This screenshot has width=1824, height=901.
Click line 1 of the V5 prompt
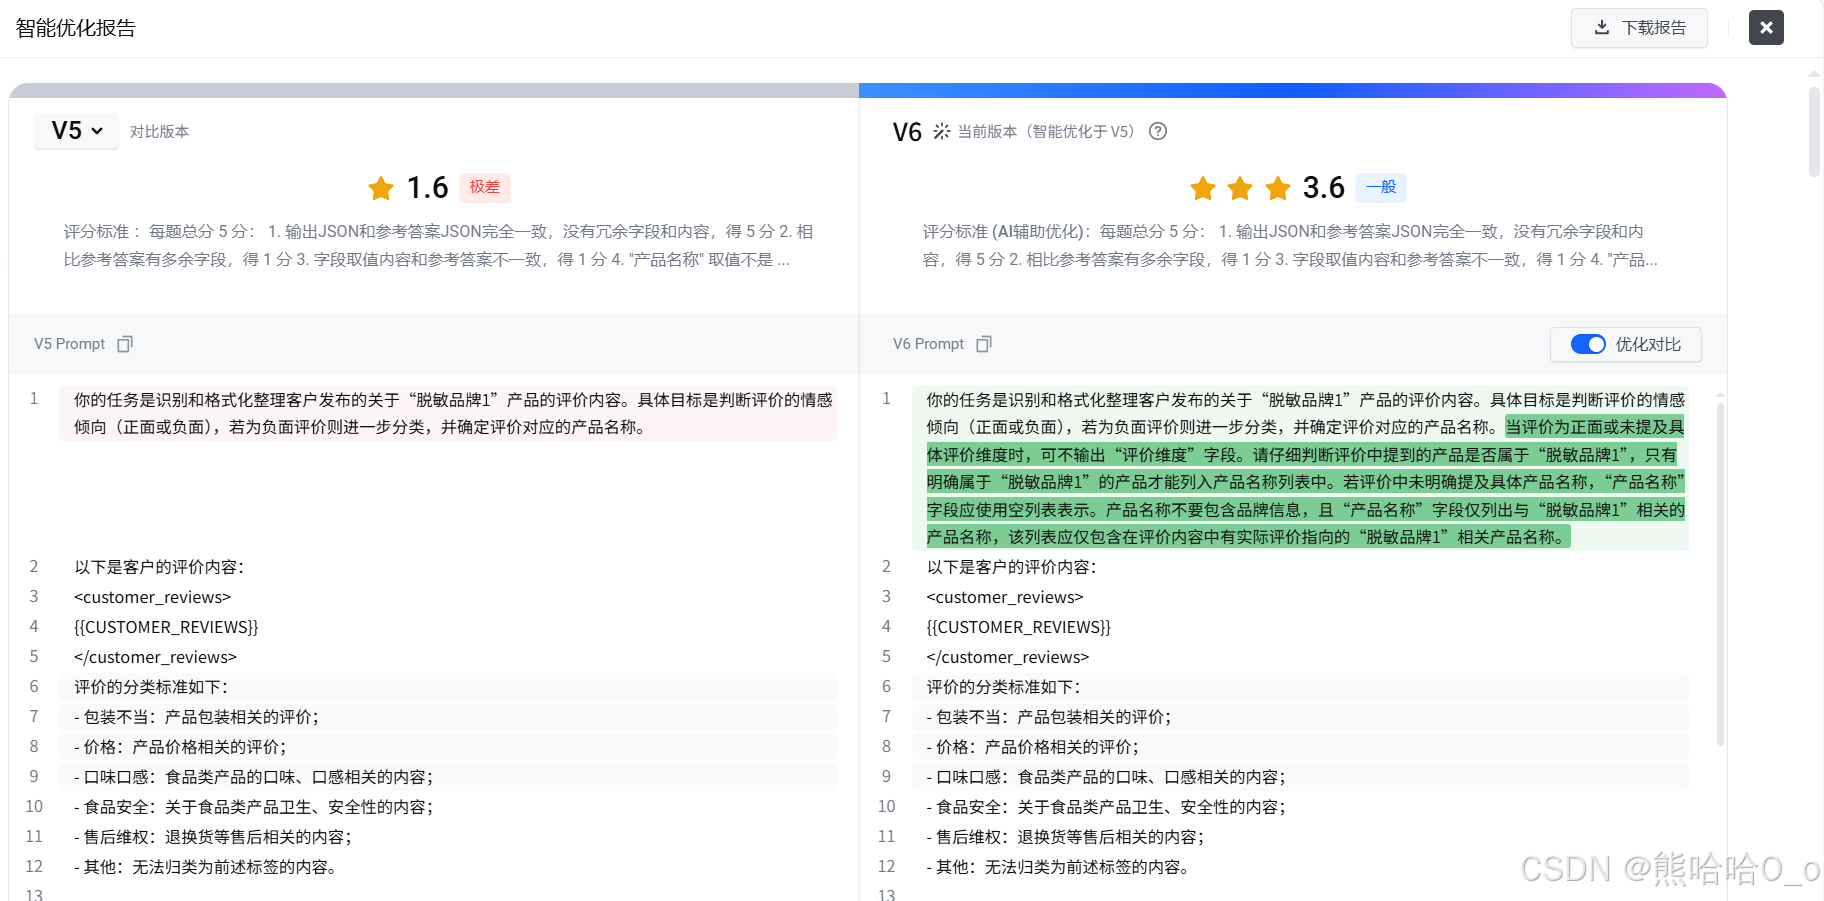coord(448,413)
